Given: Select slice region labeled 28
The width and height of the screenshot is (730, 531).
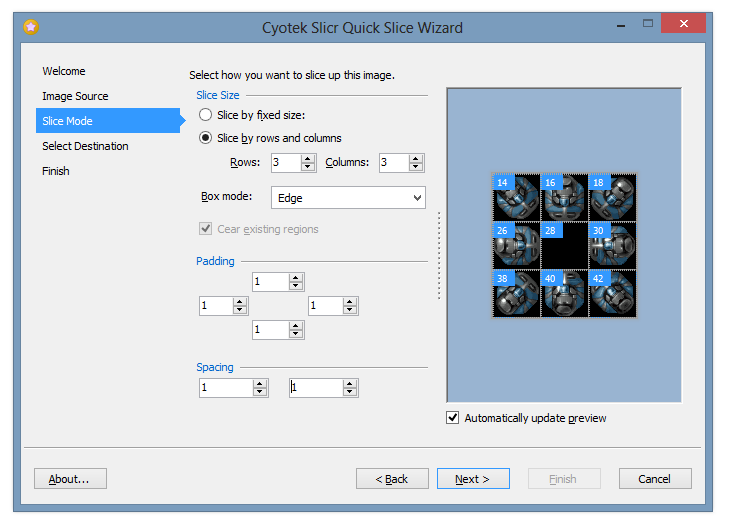Looking at the screenshot, I should 564,245.
